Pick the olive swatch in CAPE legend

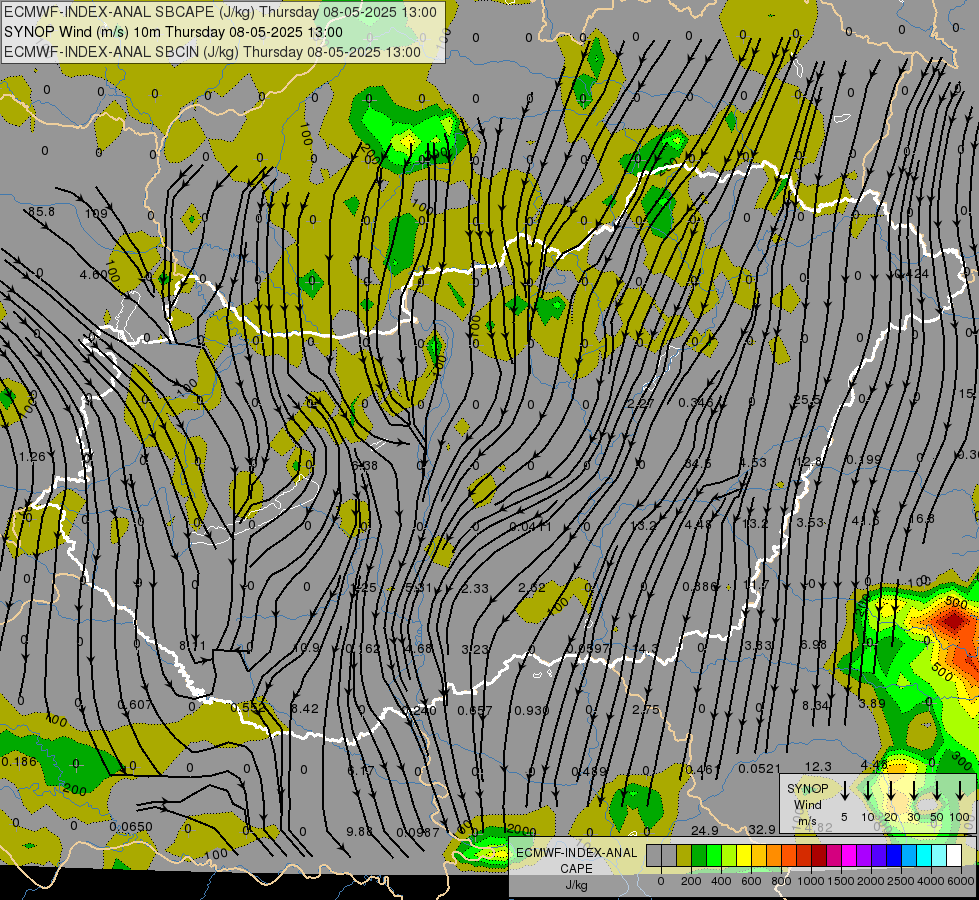(684, 856)
